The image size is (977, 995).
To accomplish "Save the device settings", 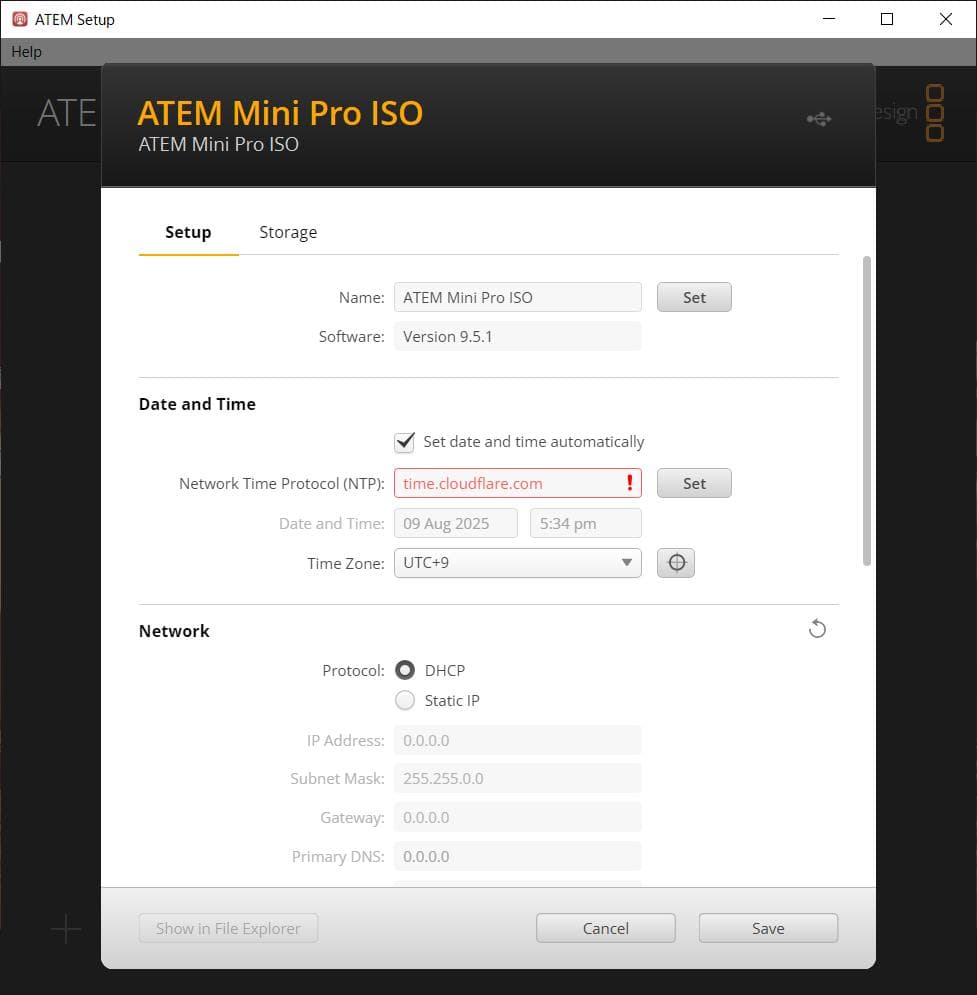I will (x=767, y=927).
